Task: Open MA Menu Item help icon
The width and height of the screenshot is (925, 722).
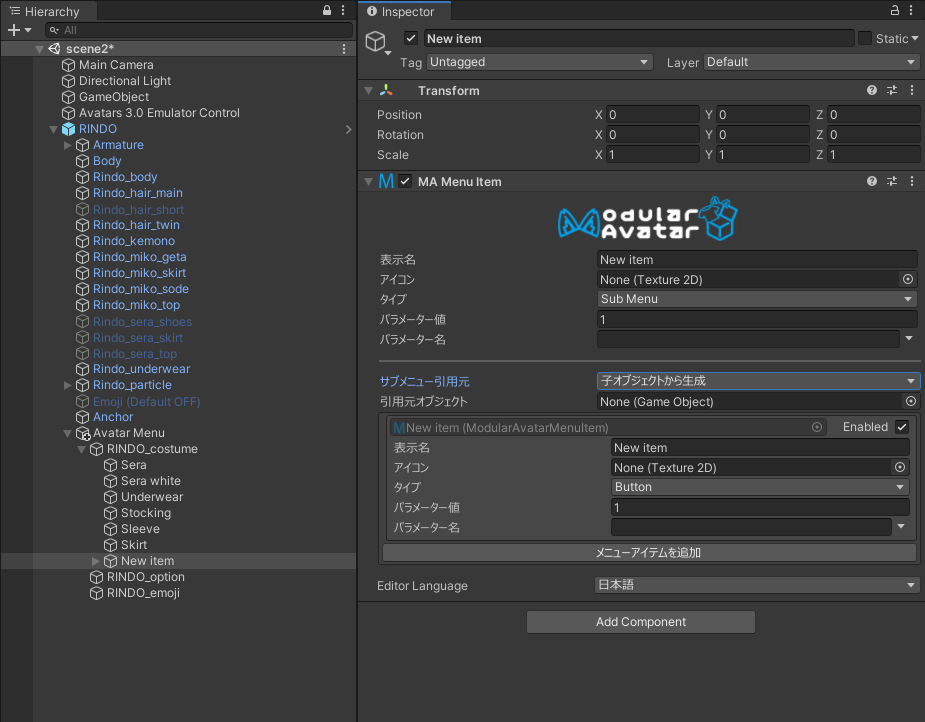Action: (872, 181)
